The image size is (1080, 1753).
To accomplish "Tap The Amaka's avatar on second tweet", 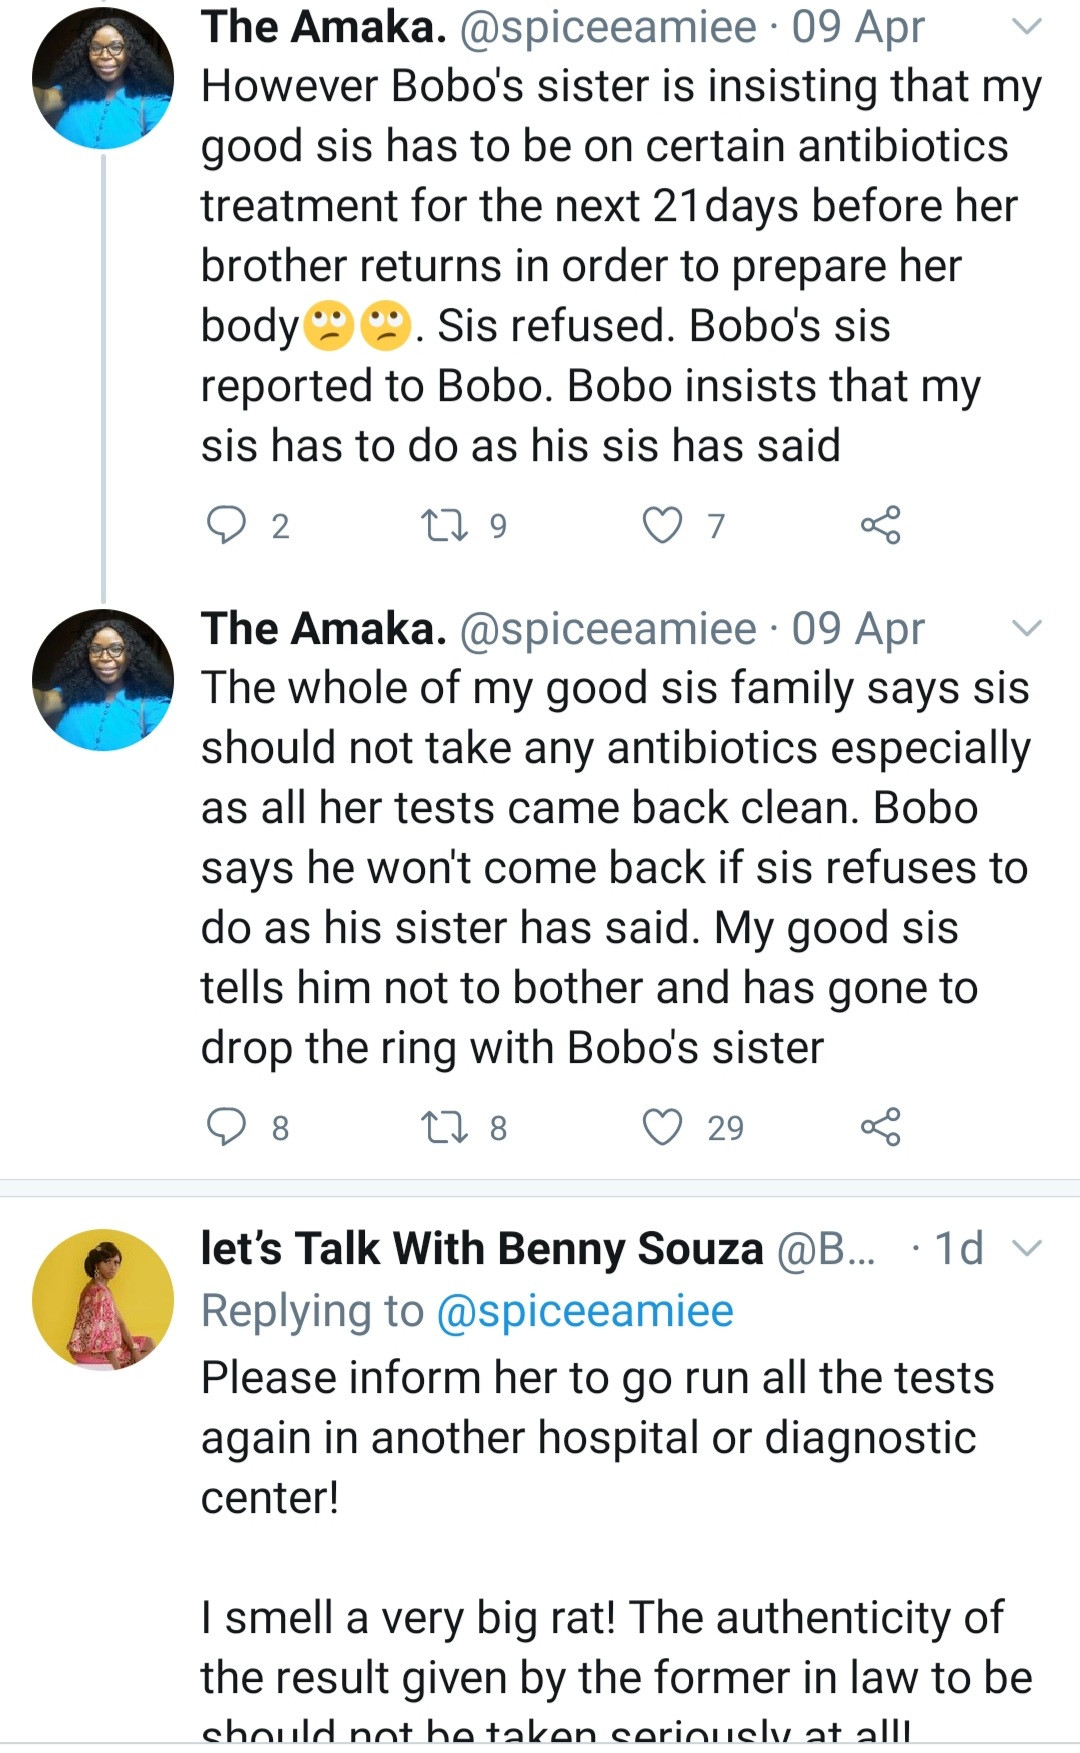I will click(103, 680).
